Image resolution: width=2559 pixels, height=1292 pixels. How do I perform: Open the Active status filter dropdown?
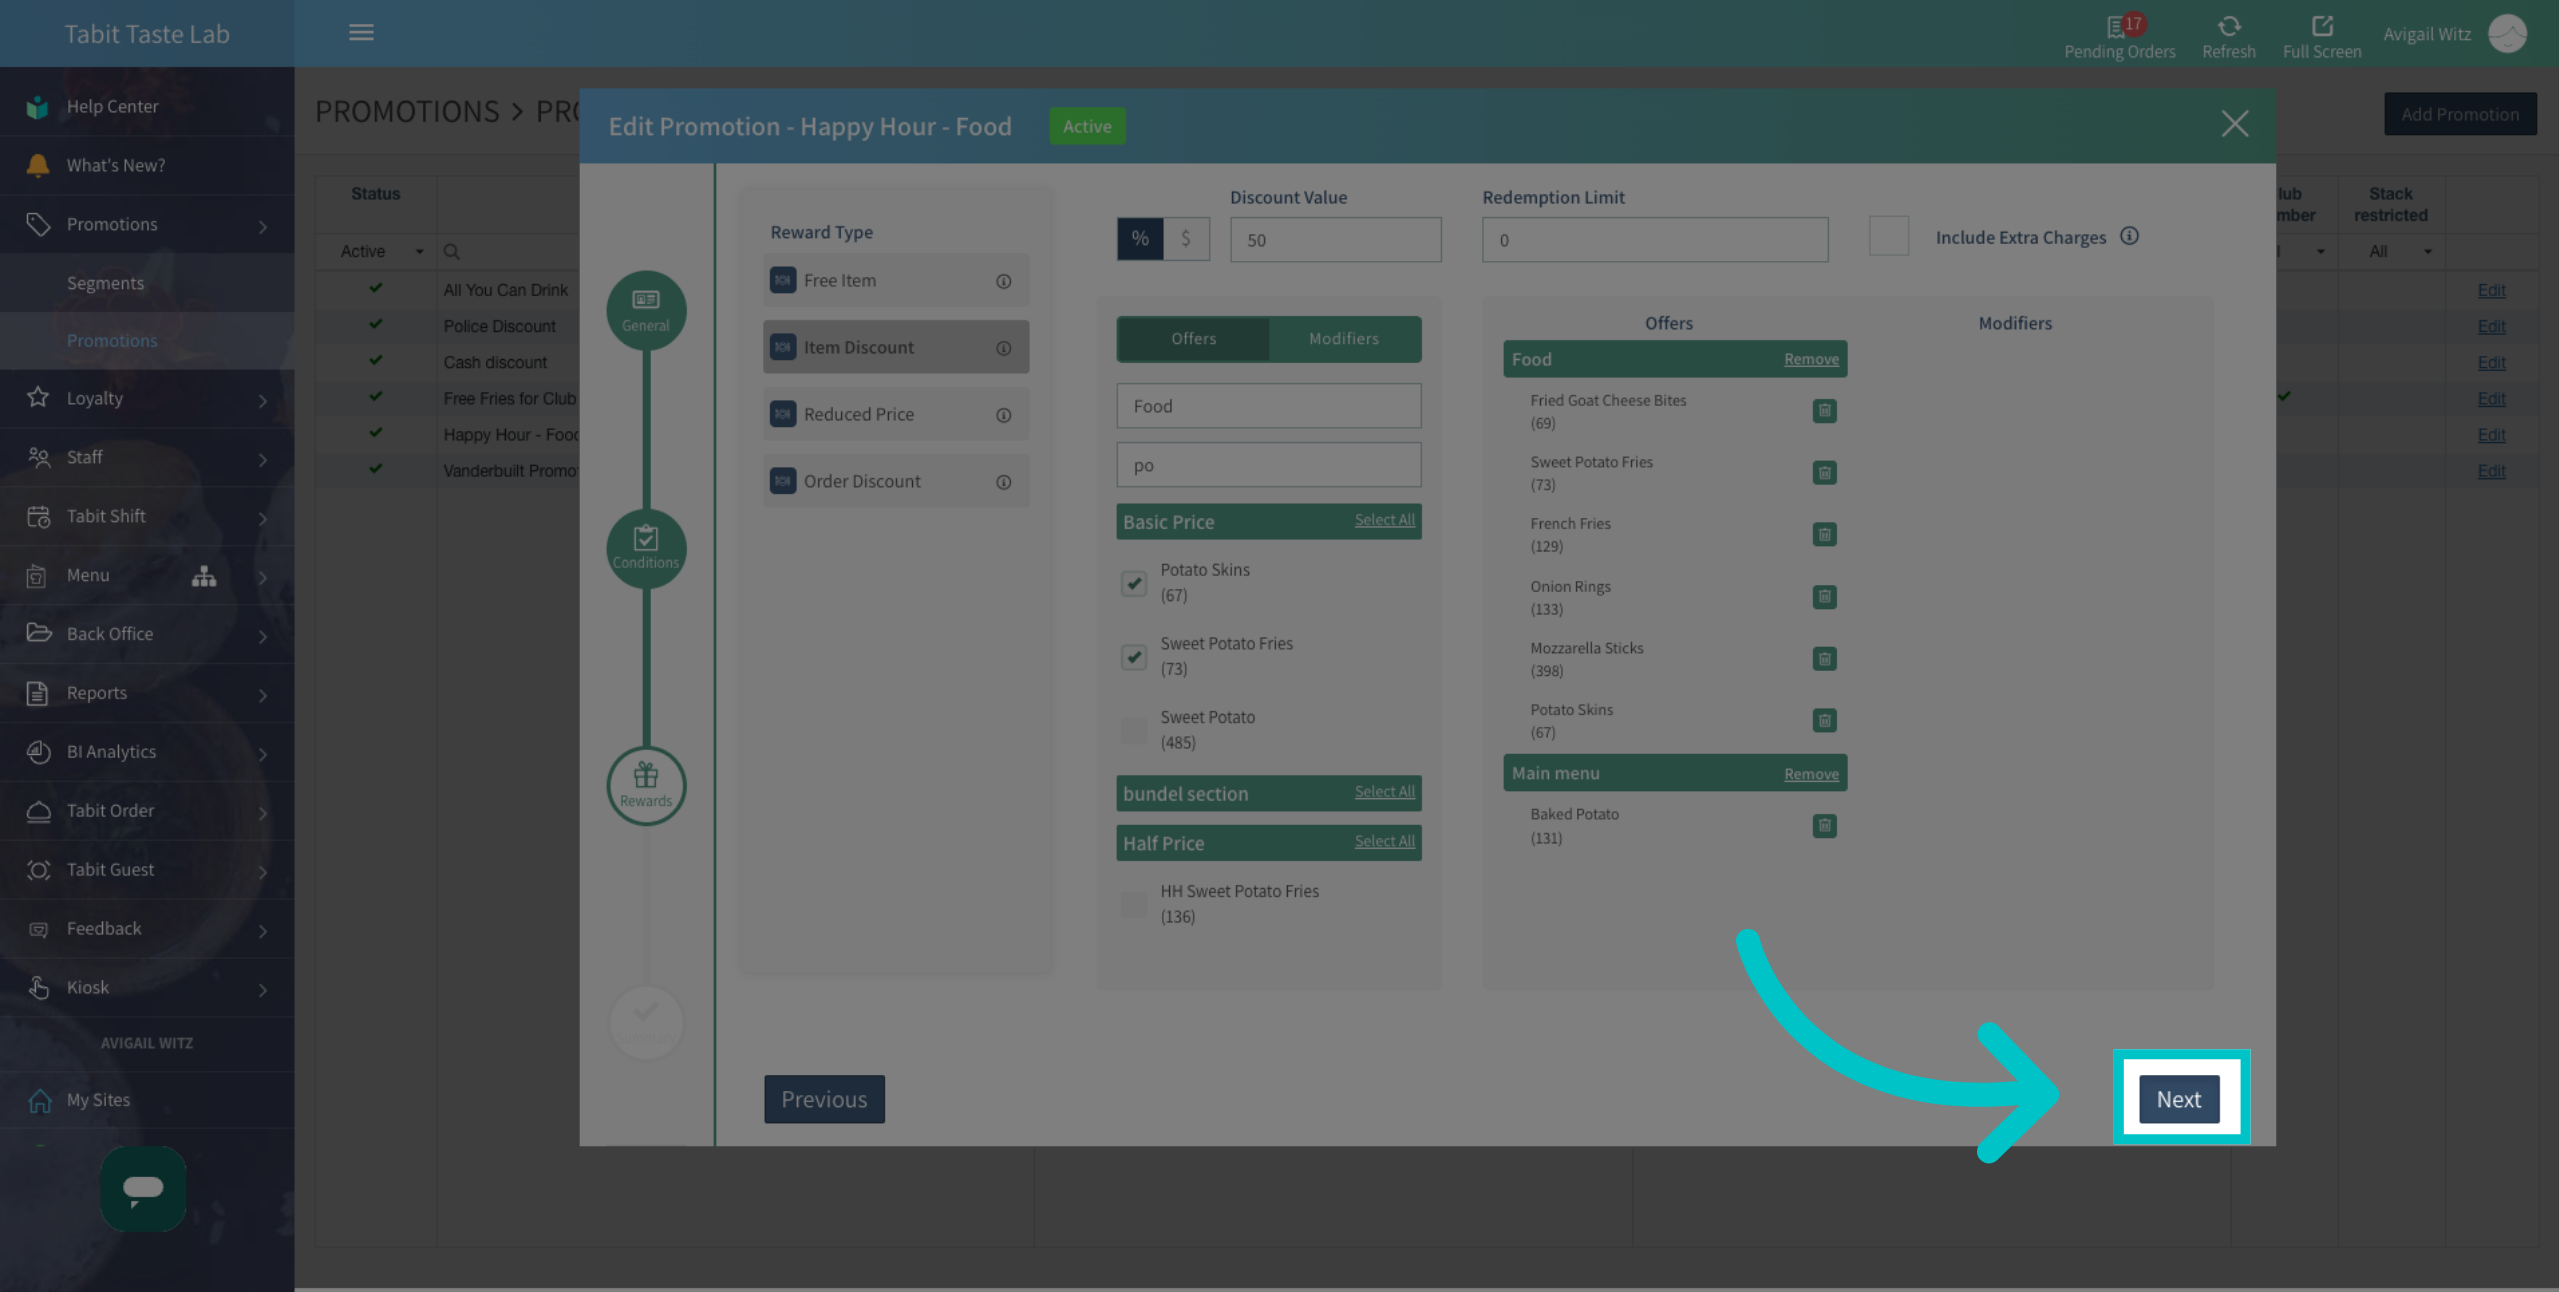tap(381, 251)
